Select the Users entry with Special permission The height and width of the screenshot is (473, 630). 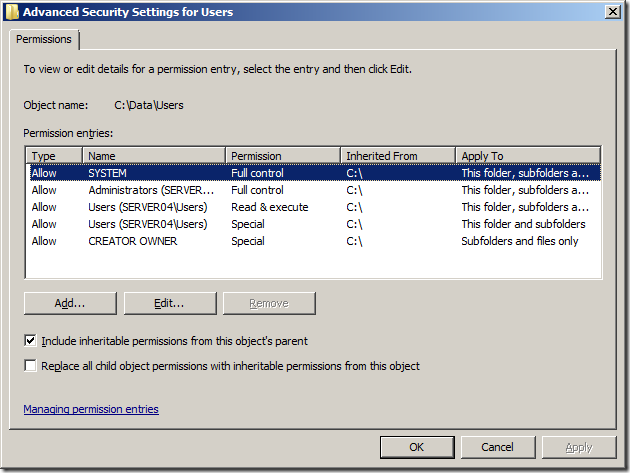tap(147, 224)
